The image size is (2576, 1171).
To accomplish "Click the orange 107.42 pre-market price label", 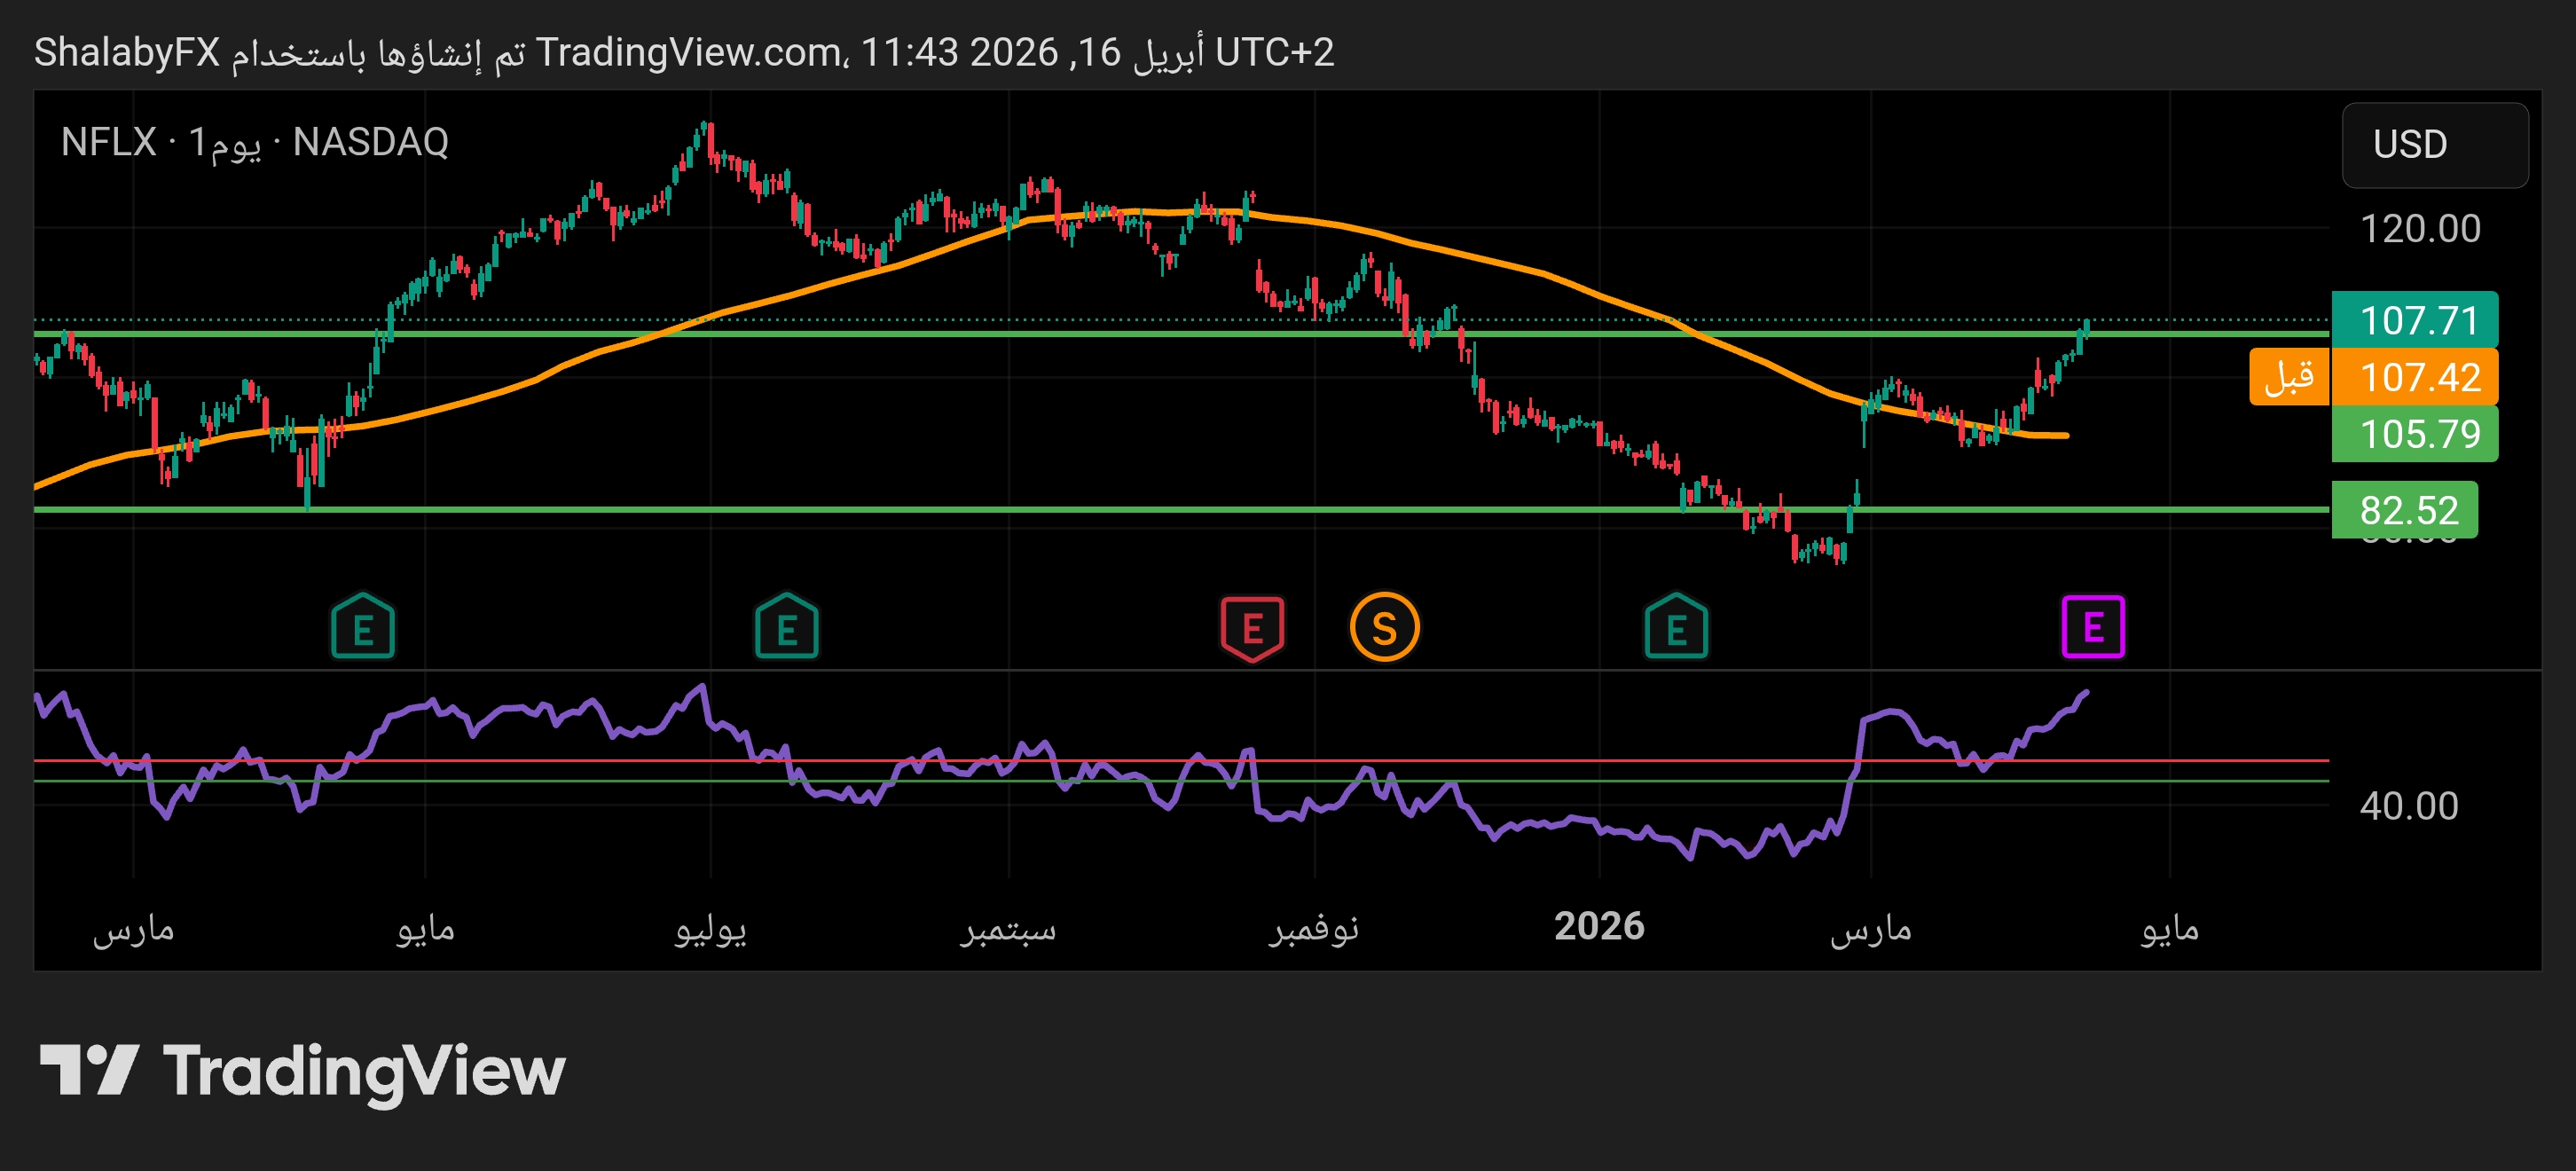I will (2414, 377).
